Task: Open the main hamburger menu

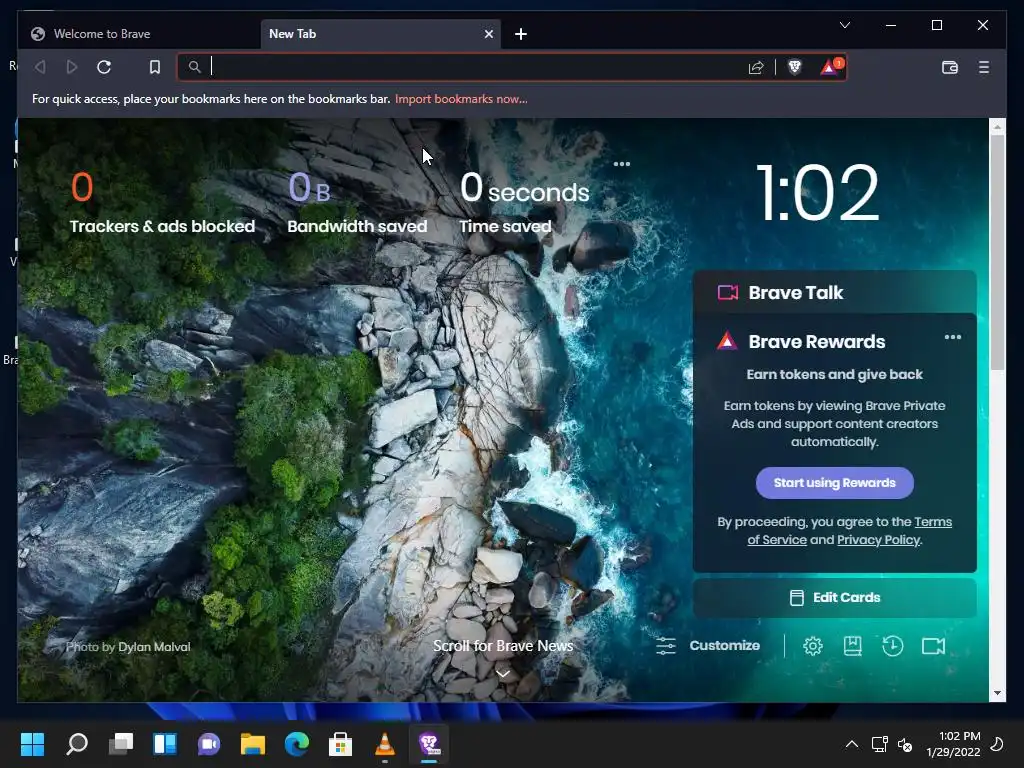Action: coord(984,67)
